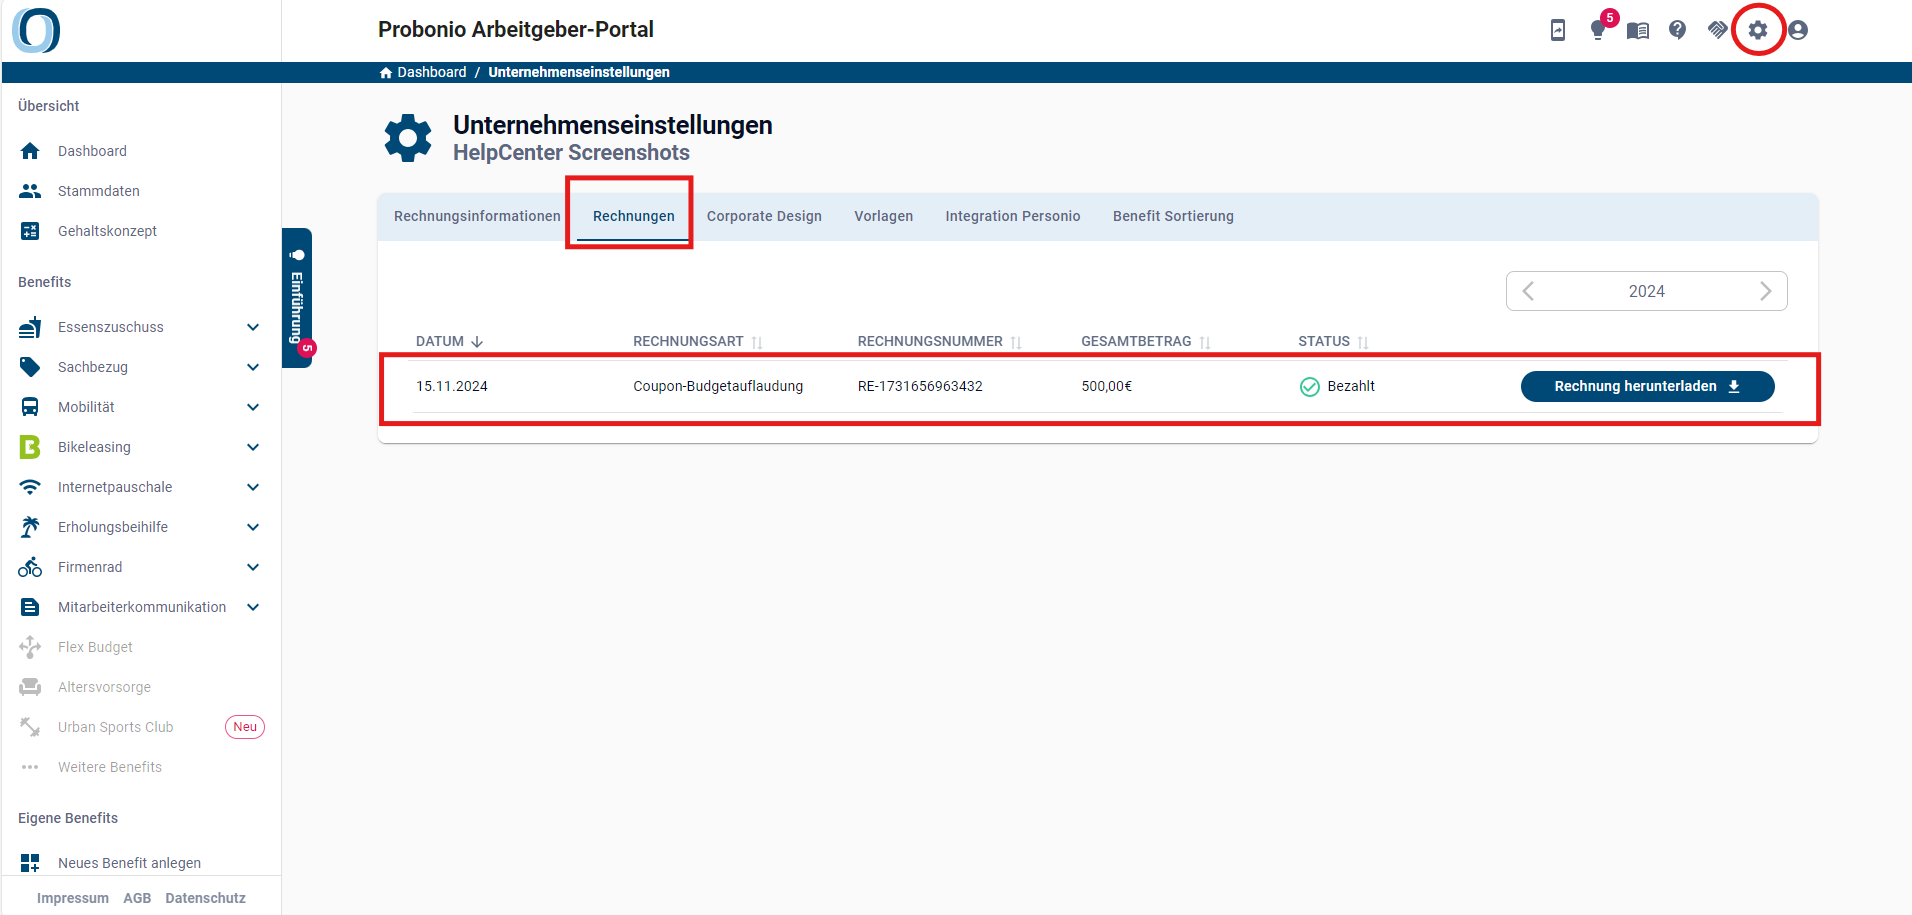Click the Altersvorsorge sofa icon
This screenshot has width=1912, height=915.
[30, 687]
